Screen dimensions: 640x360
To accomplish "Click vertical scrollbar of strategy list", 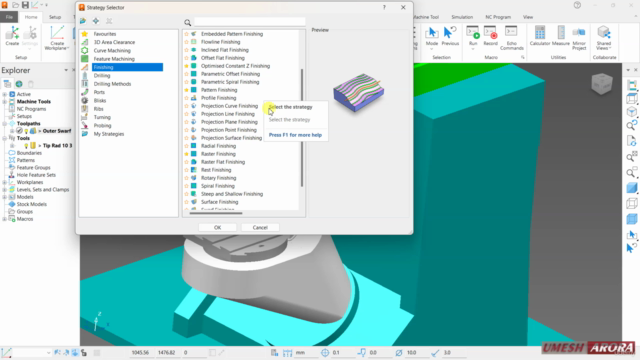I will tap(302, 127).
